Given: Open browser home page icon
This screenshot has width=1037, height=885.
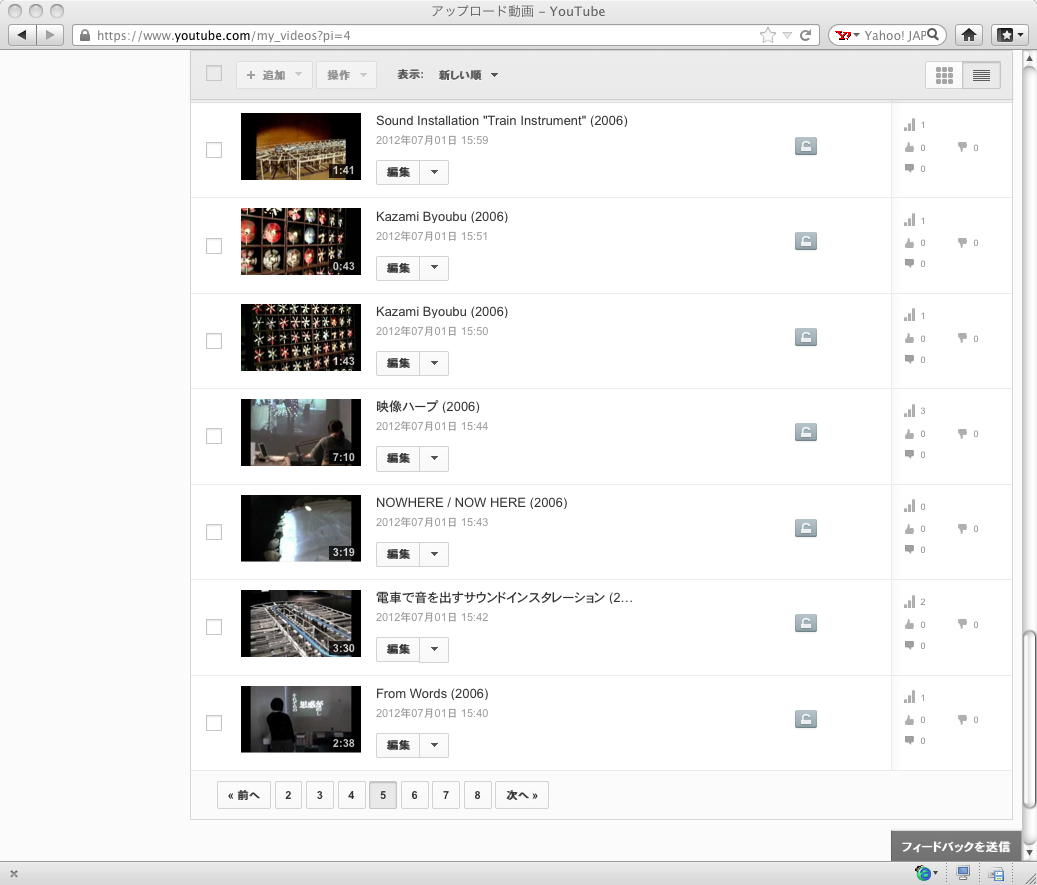Looking at the screenshot, I should click(x=969, y=35).
